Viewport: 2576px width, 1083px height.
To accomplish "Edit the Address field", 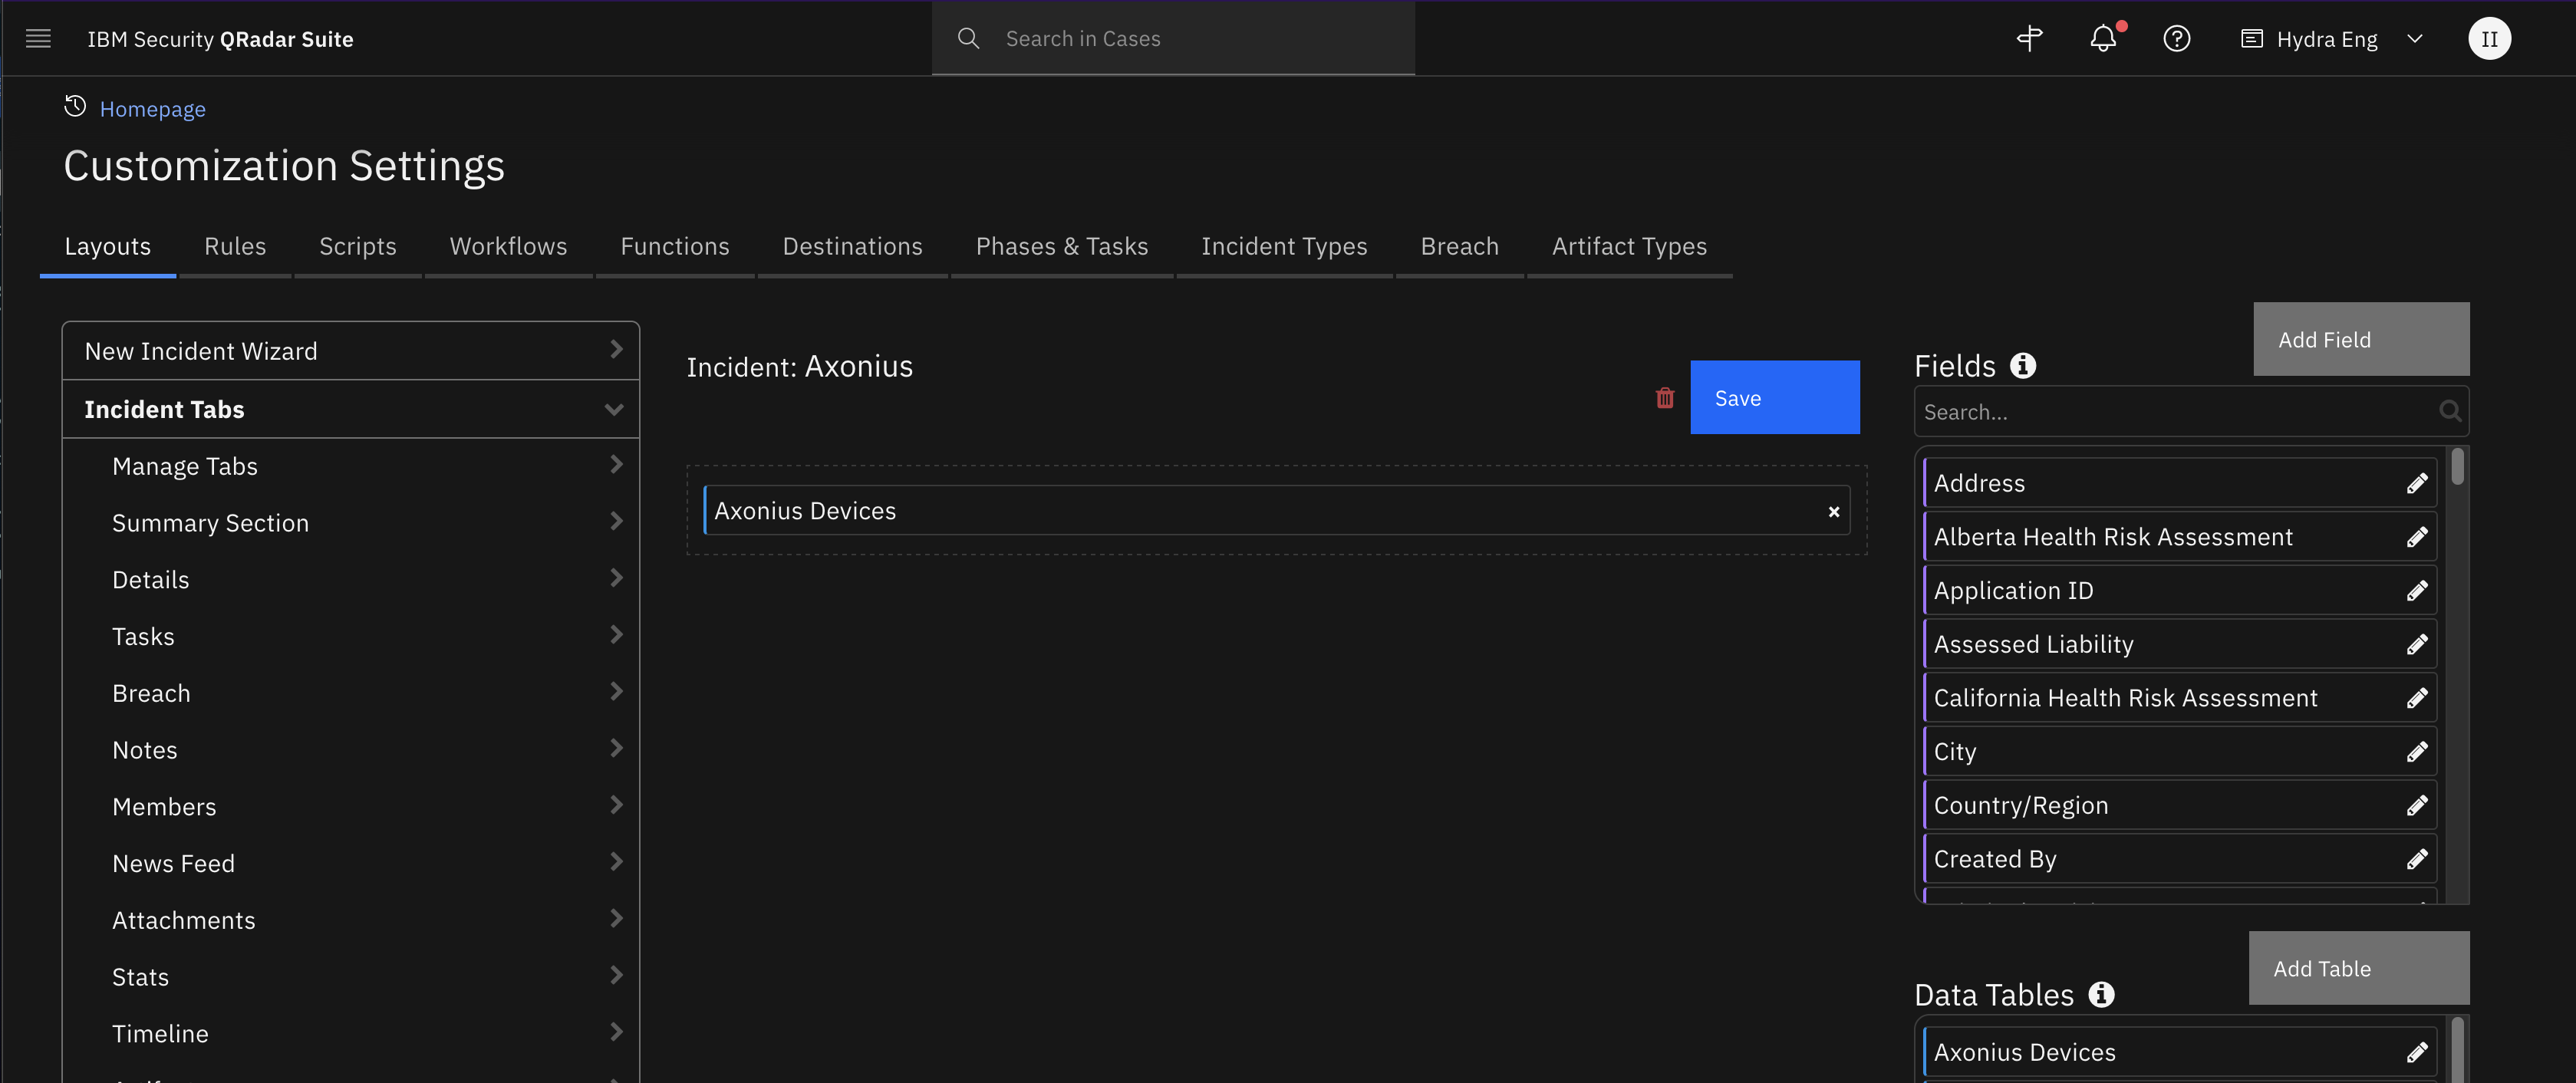I will tap(2417, 484).
